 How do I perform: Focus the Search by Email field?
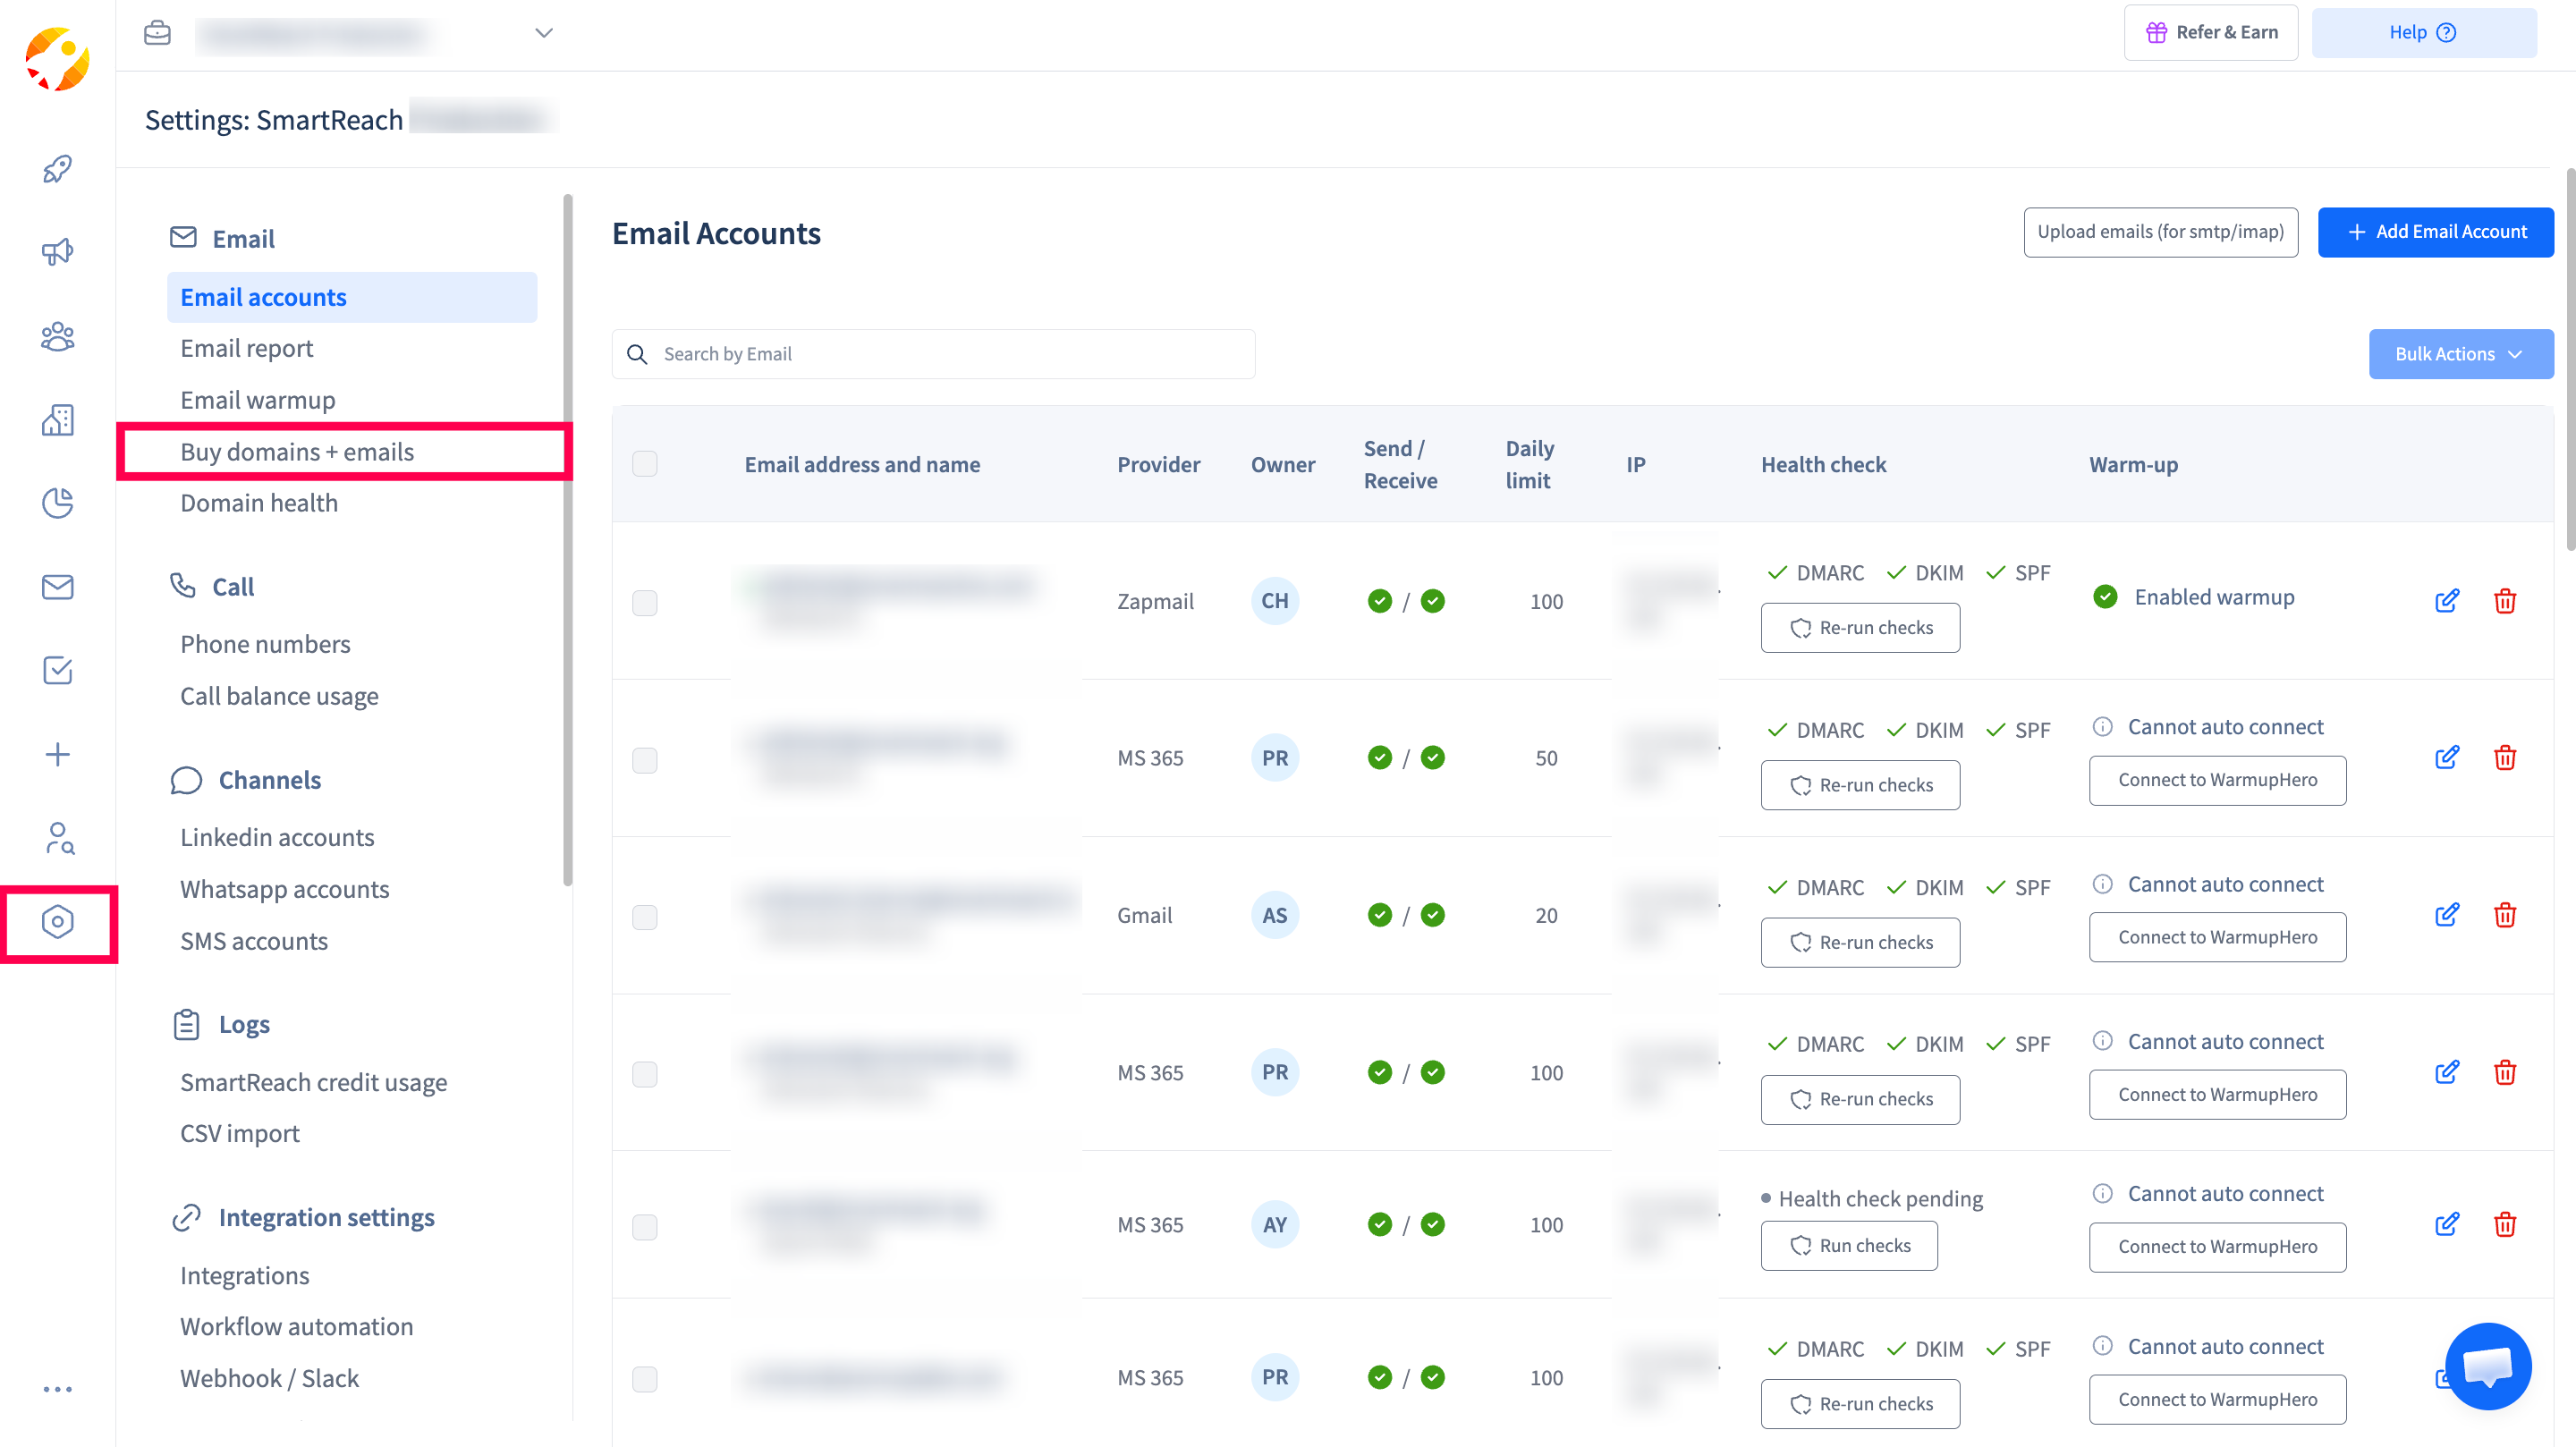[950, 354]
